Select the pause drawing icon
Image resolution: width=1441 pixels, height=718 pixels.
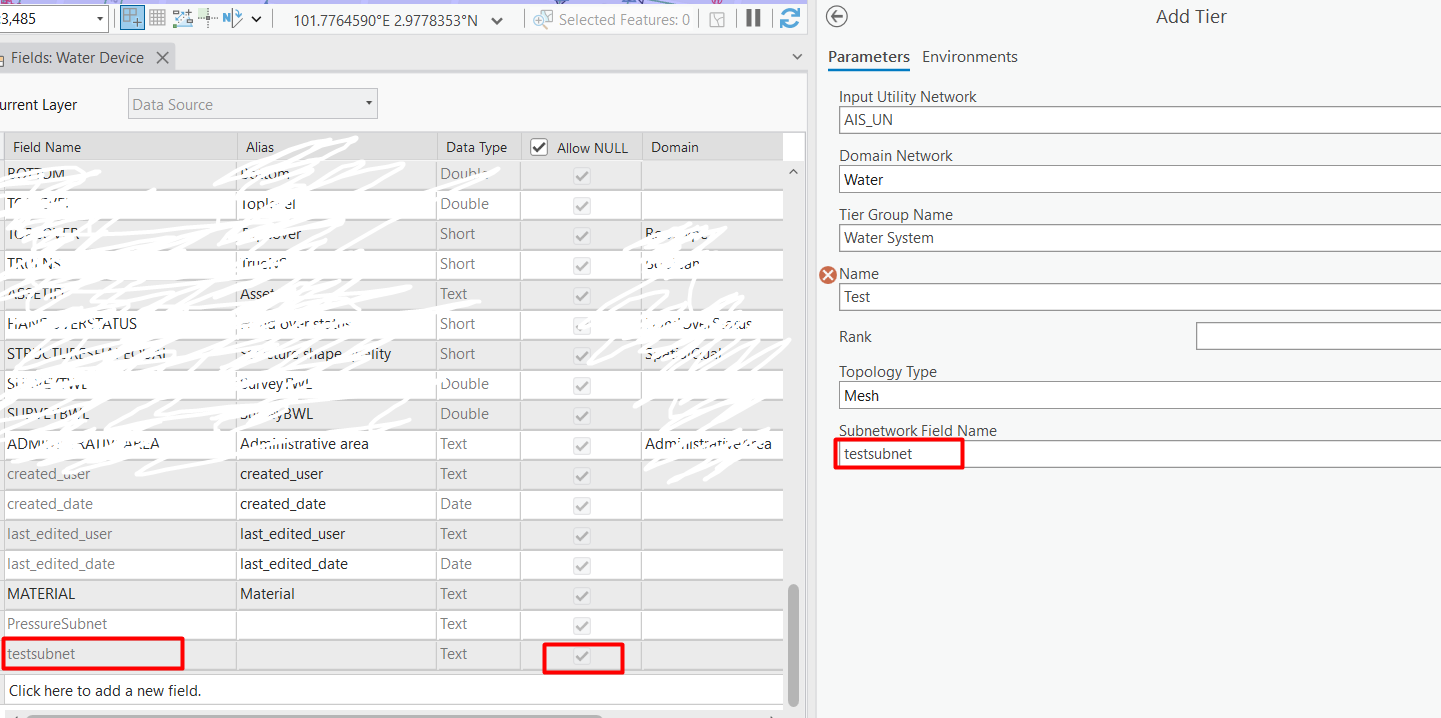tap(754, 18)
